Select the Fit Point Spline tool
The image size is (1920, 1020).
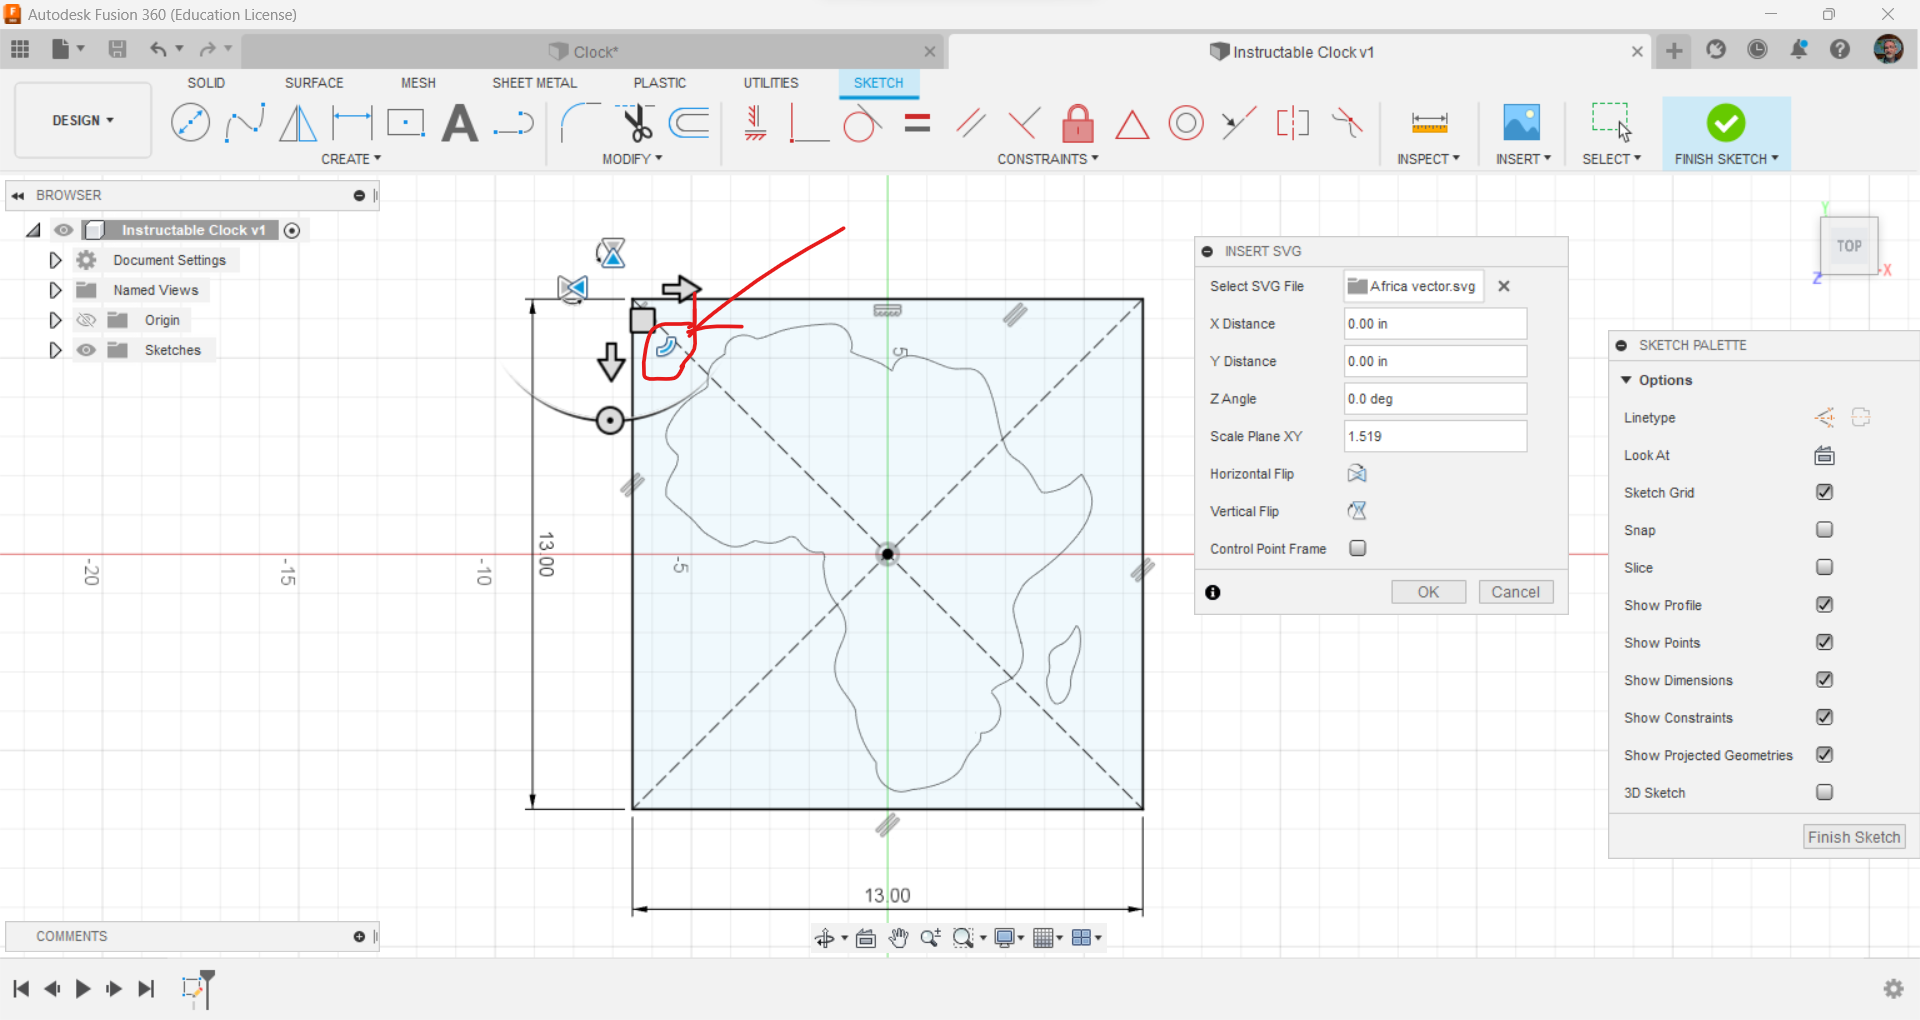(246, 122)
